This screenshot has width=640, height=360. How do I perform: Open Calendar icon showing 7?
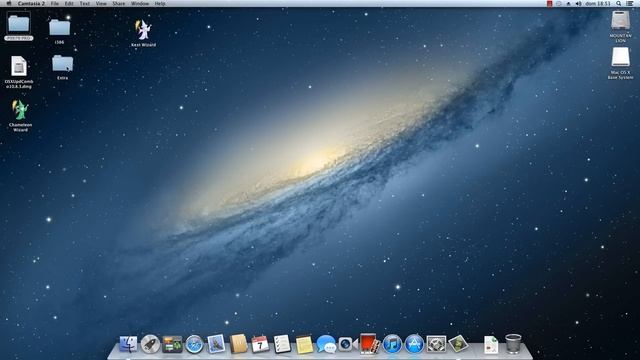[260, 344]
